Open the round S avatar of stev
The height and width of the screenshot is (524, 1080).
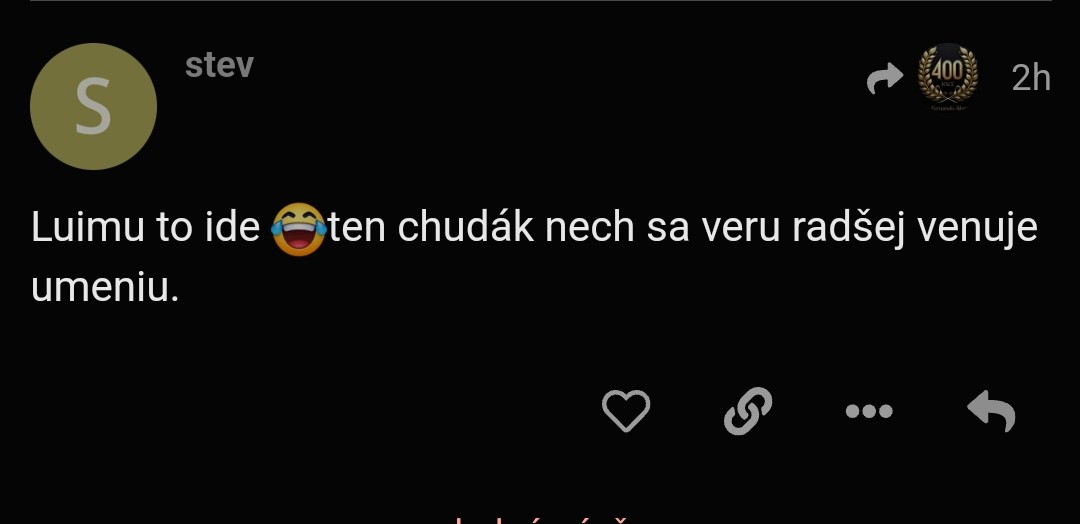[94, 106]
